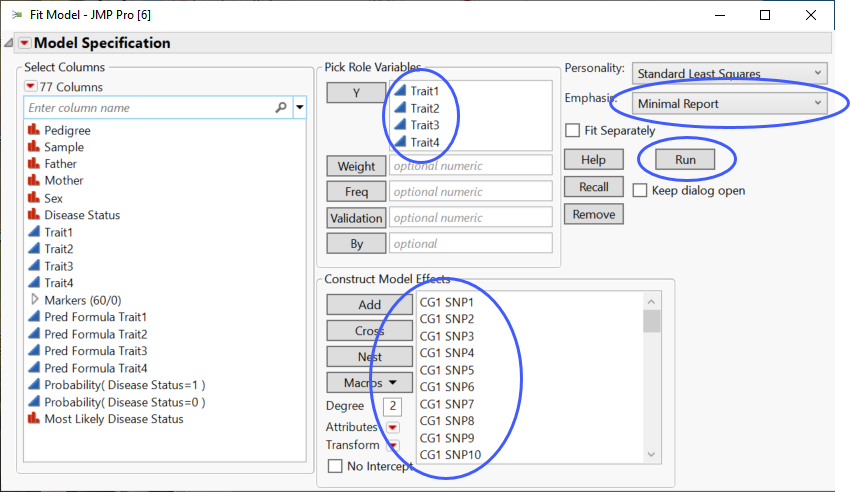Screen dimensions: 850x492
Task: Click the Model Specification red triangle menu
Action: click(x=25, y=43)
